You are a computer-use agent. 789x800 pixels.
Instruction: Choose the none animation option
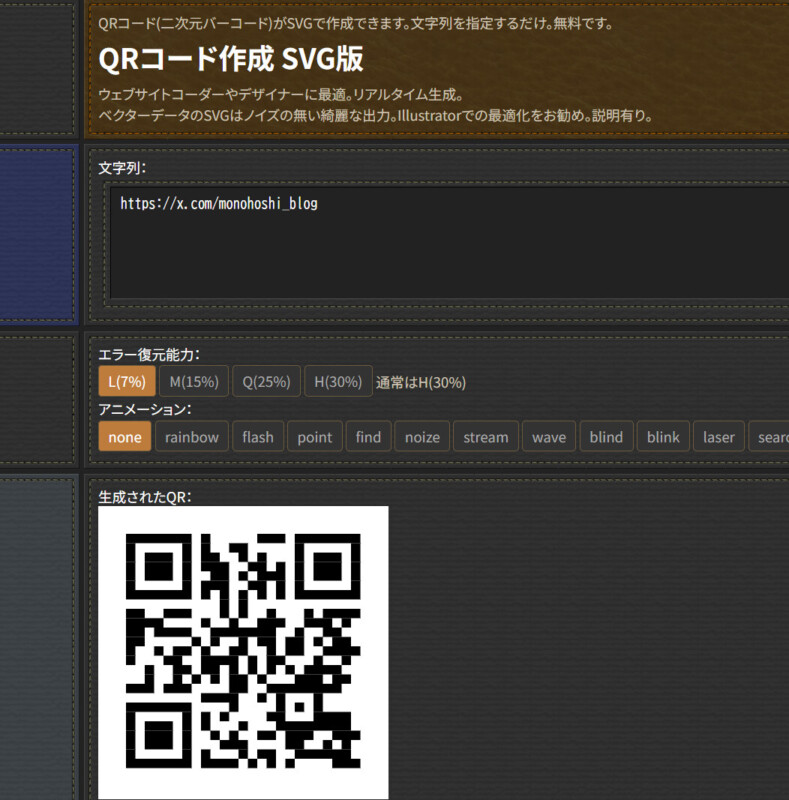[x=125, y=437]
